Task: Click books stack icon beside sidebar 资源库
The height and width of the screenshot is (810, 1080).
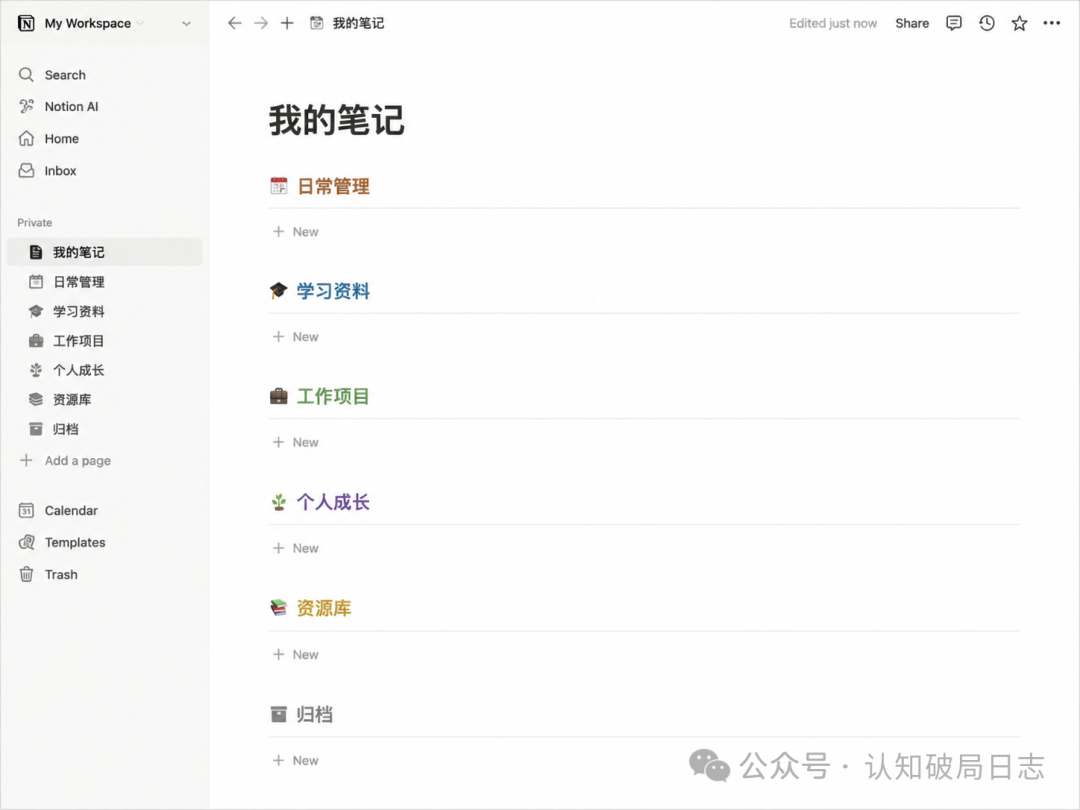Action: coord(36,399)
